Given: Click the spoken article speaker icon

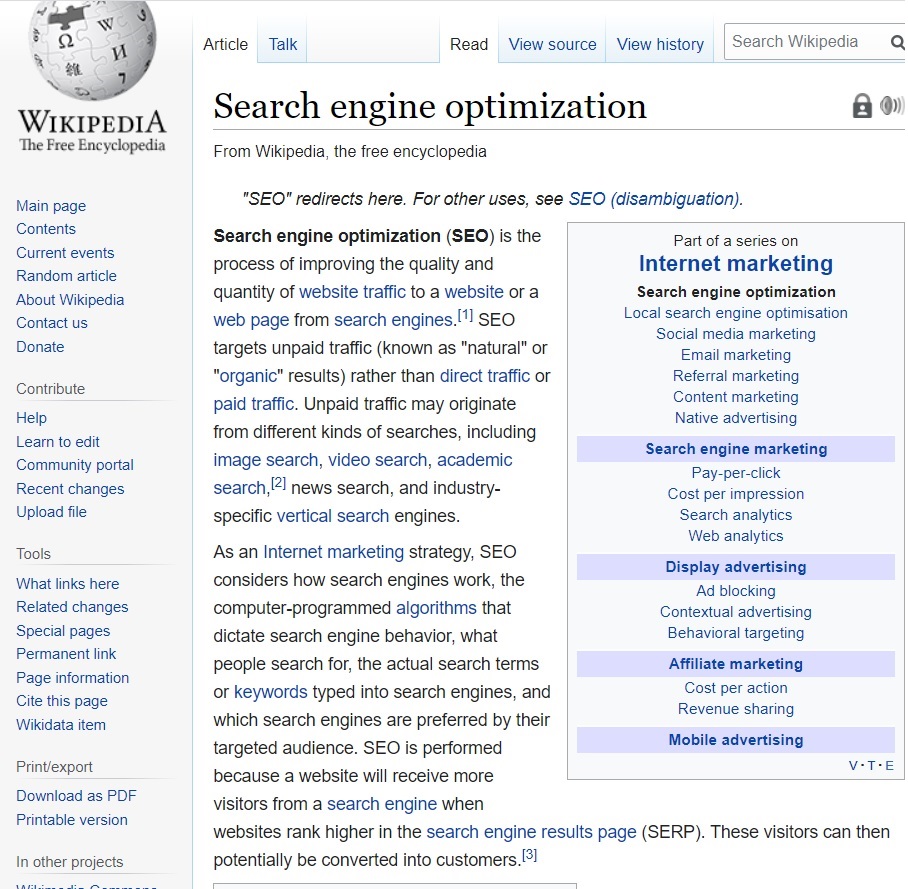Looking at the screenshot, I should pyautogui.click(x=891, y=106).
